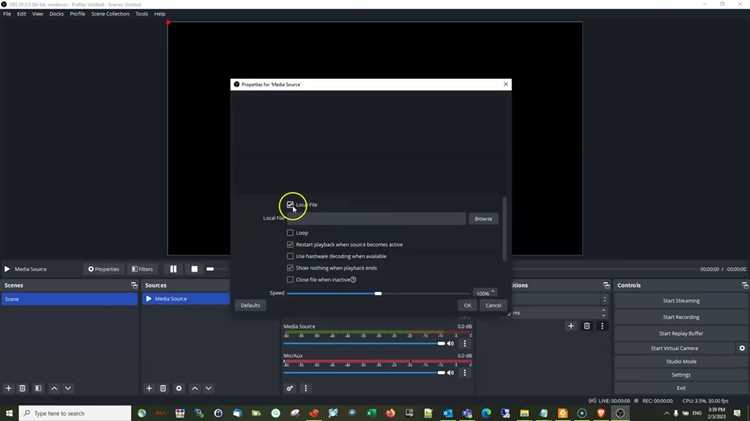Open the Windows Start menu
This screenshot has width=750, height=421.
tap(9, 413)
